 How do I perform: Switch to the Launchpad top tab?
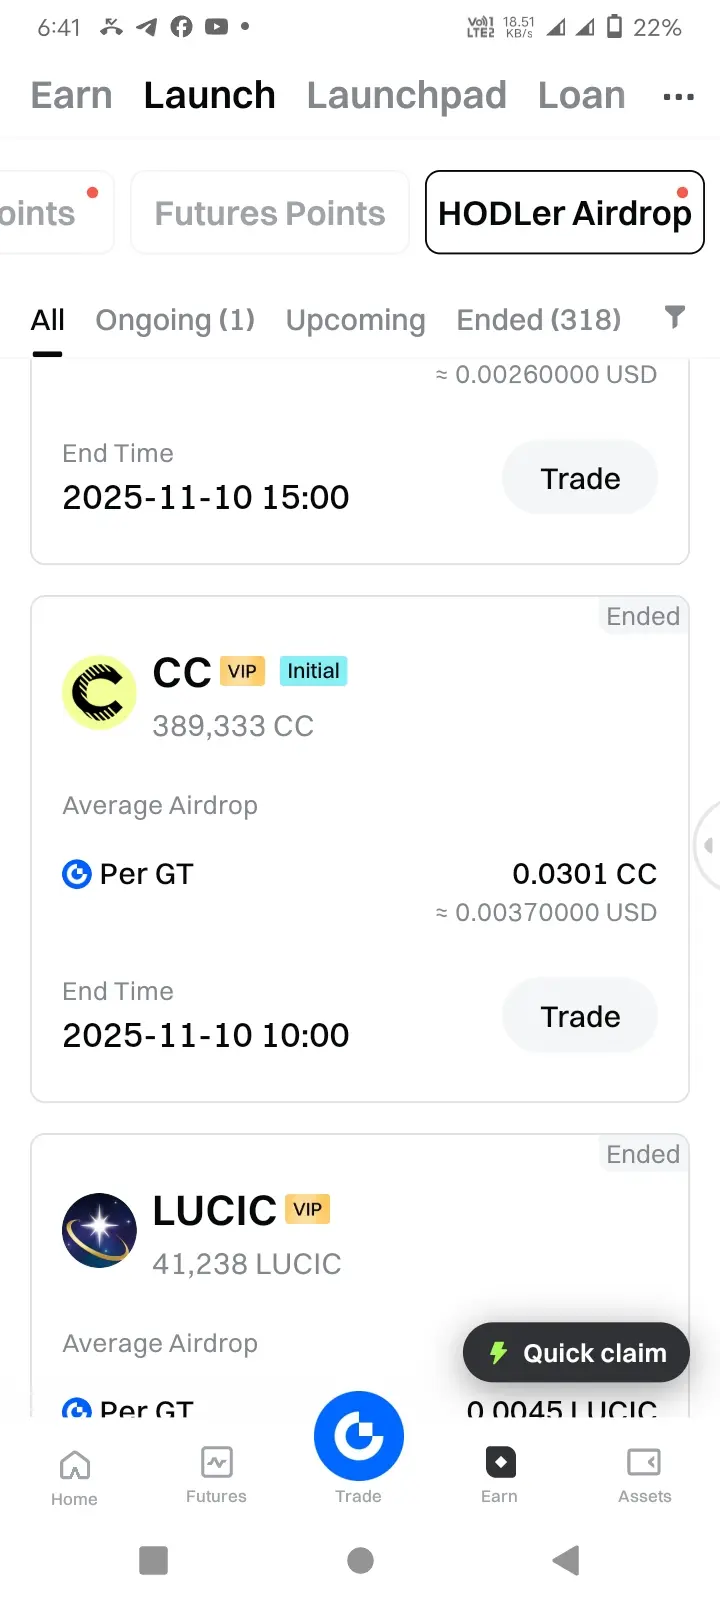click(x=406, y=96)
